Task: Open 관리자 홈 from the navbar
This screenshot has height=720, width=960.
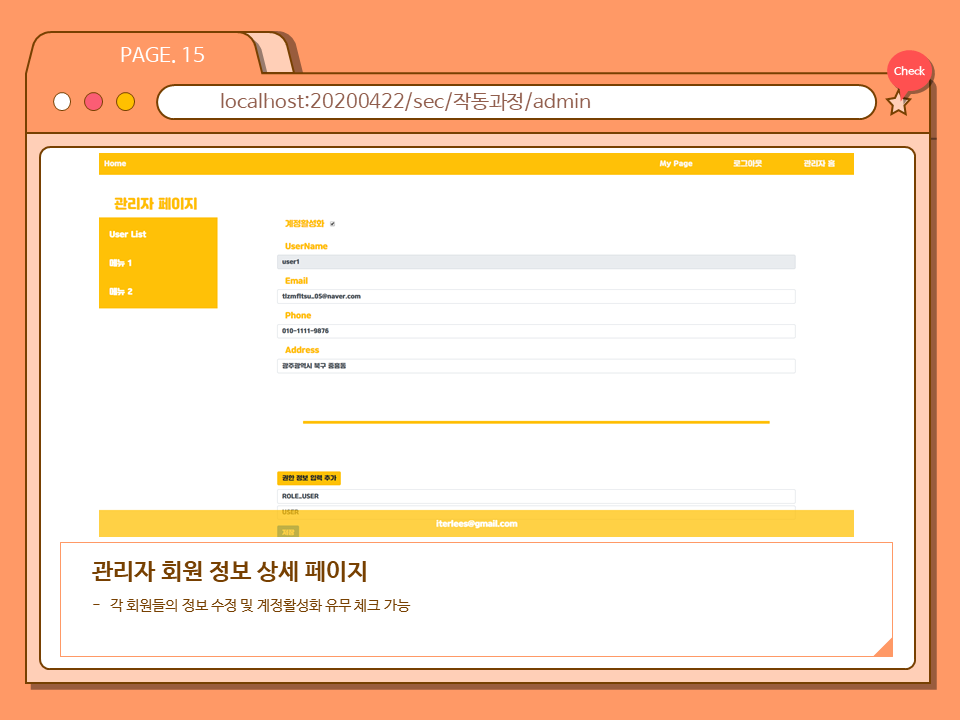Action: [x=818, y=164]
